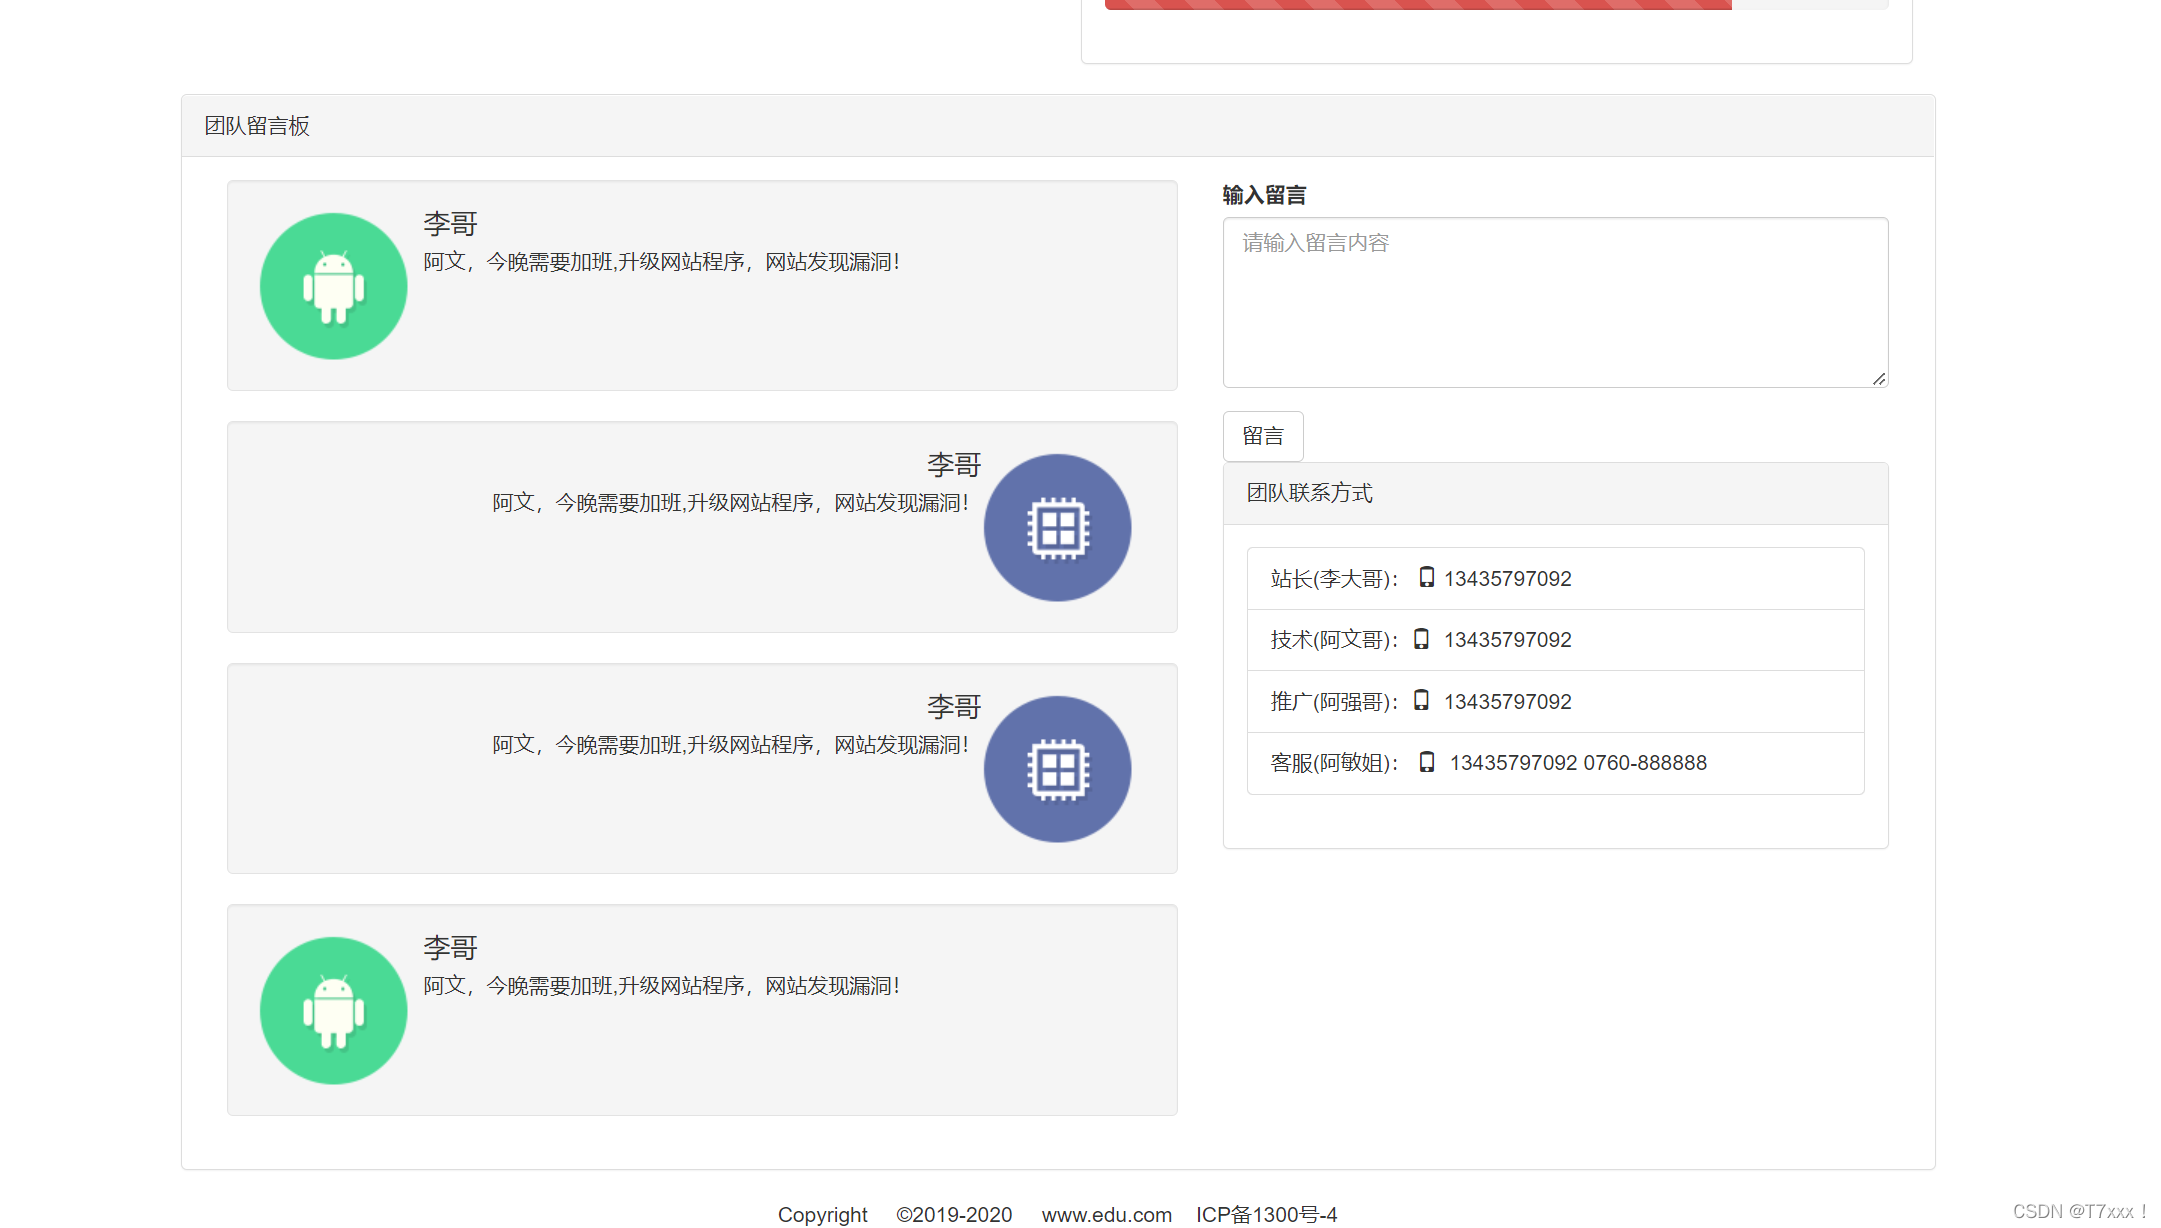Click 客服 phone number 0760-888888 row
Screen dimensions: 2161x1228
coord(1644,763)
